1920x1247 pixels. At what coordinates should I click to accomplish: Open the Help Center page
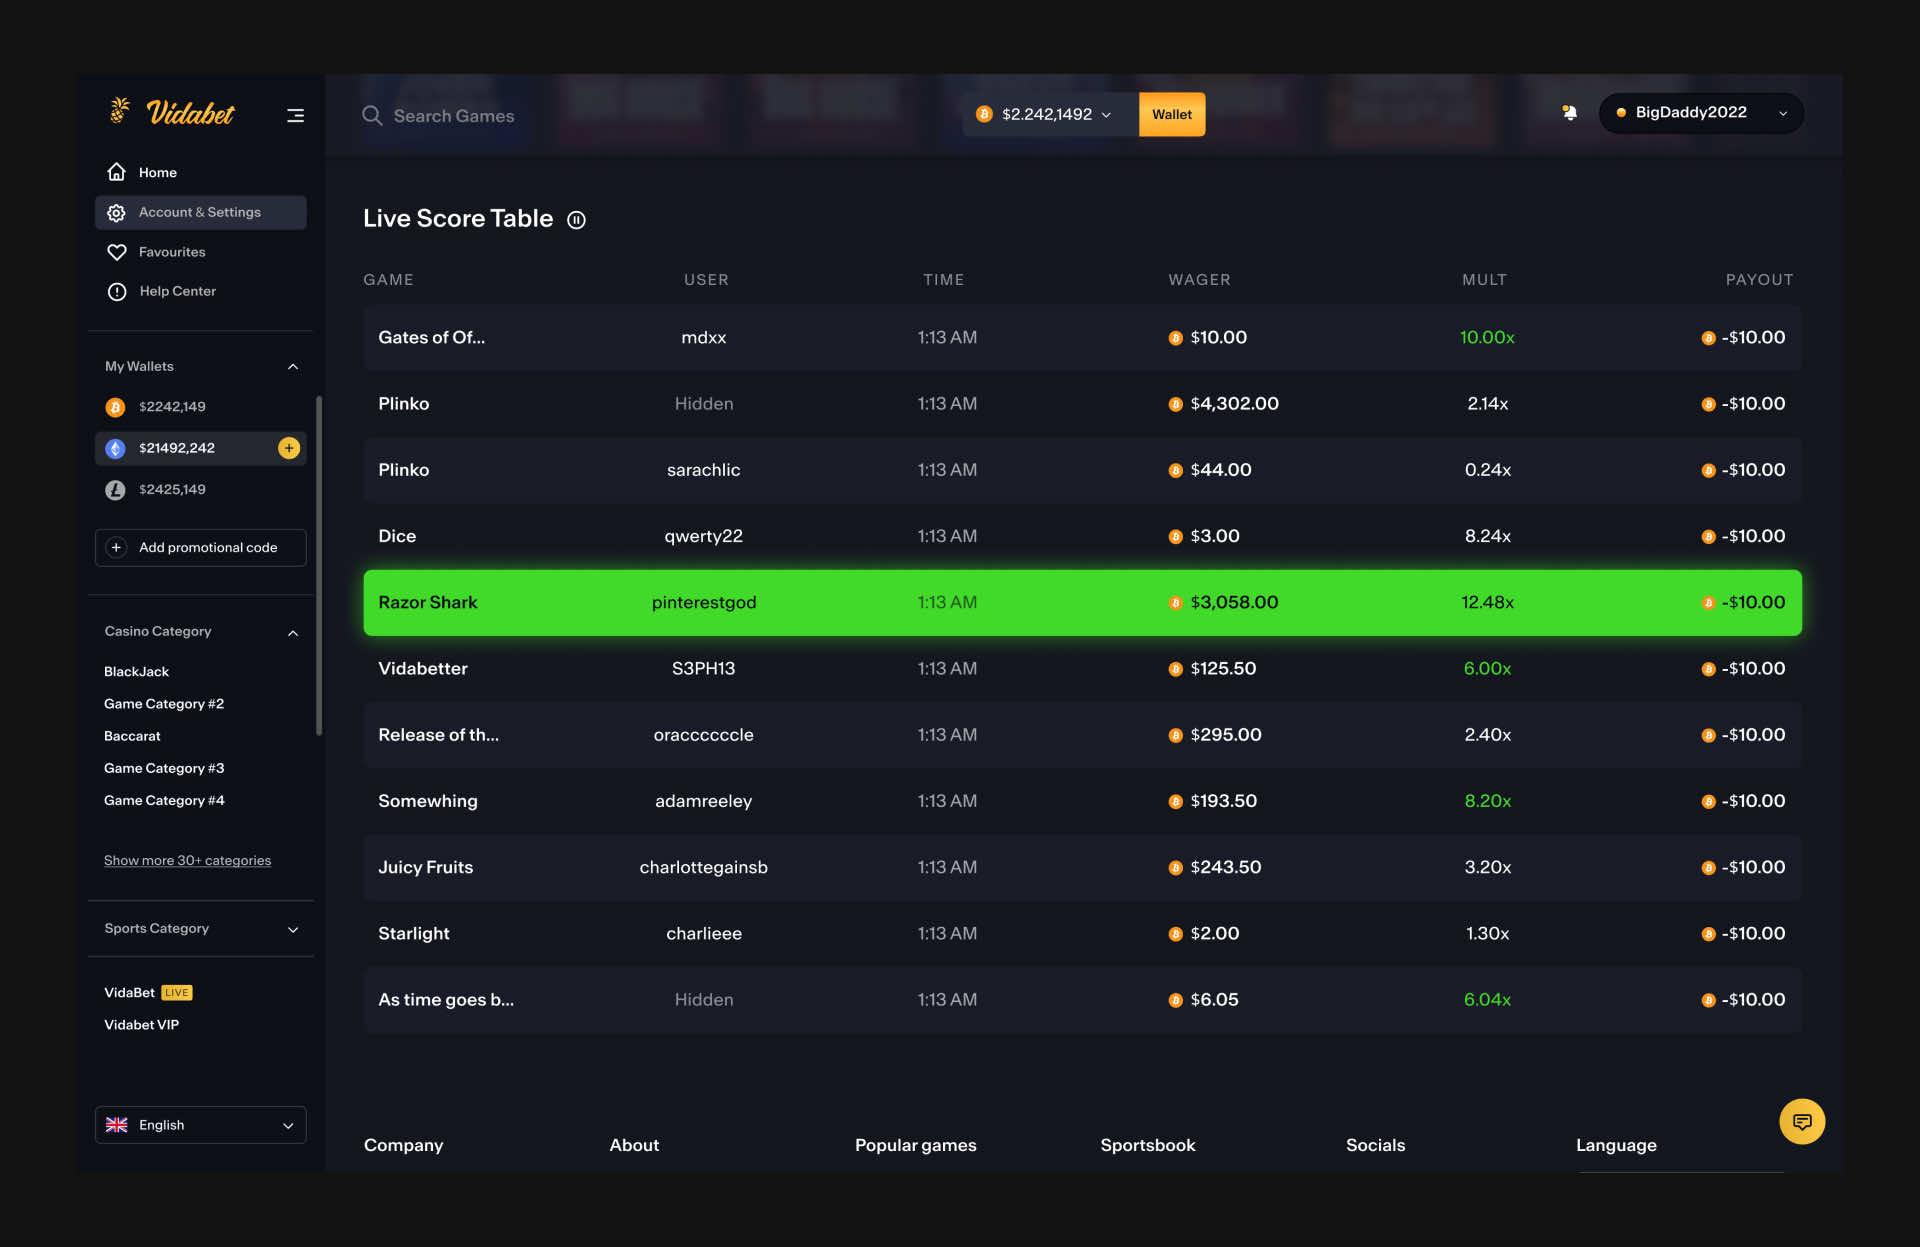177,291
